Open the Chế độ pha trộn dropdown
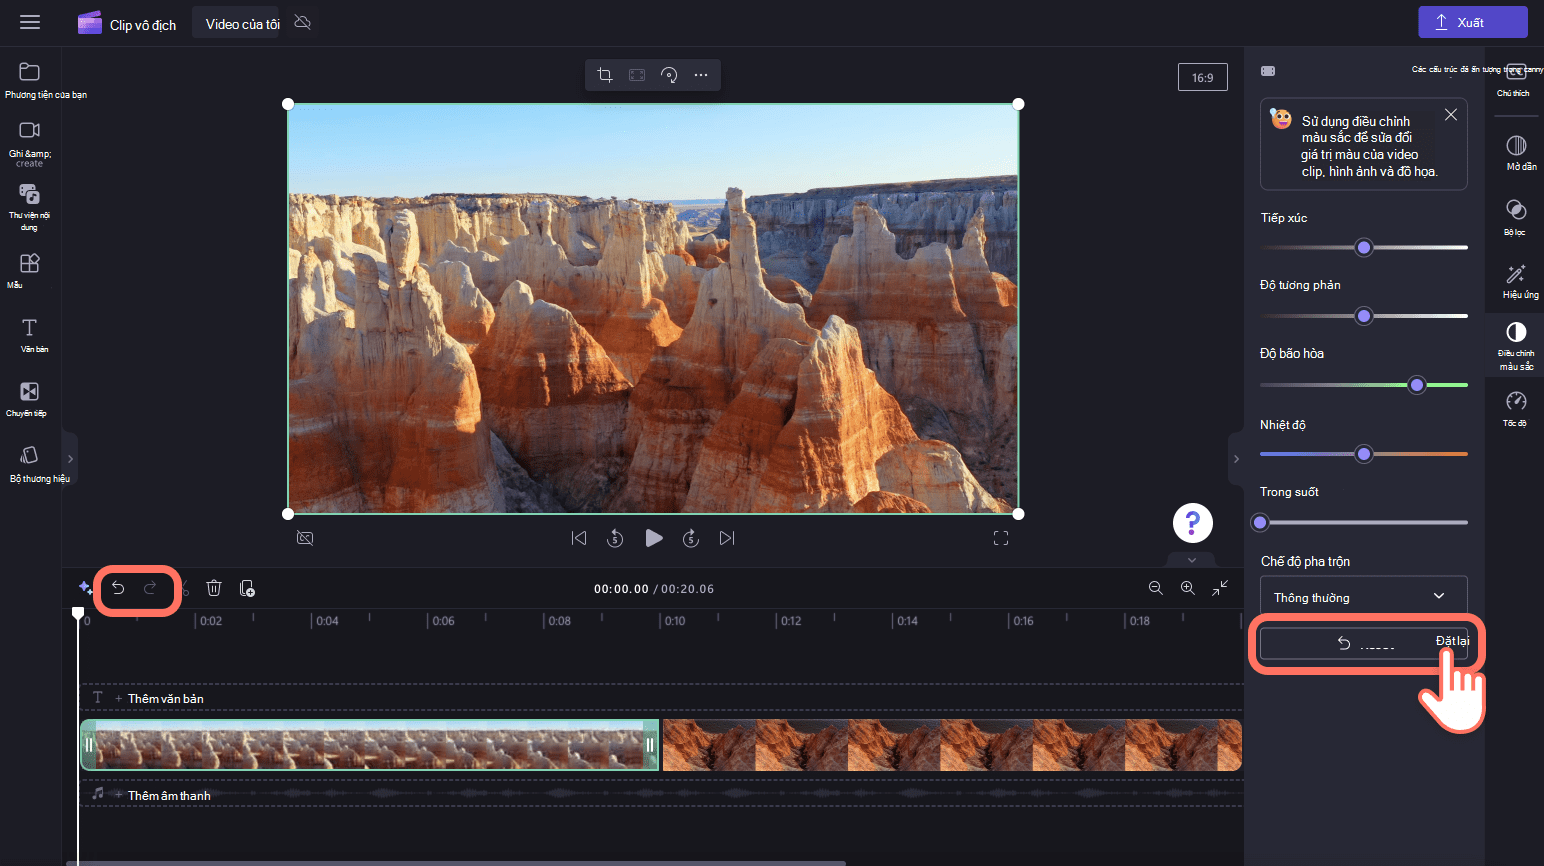The width and height of the screenshot is (1544, 866). tap(1363, 597)
